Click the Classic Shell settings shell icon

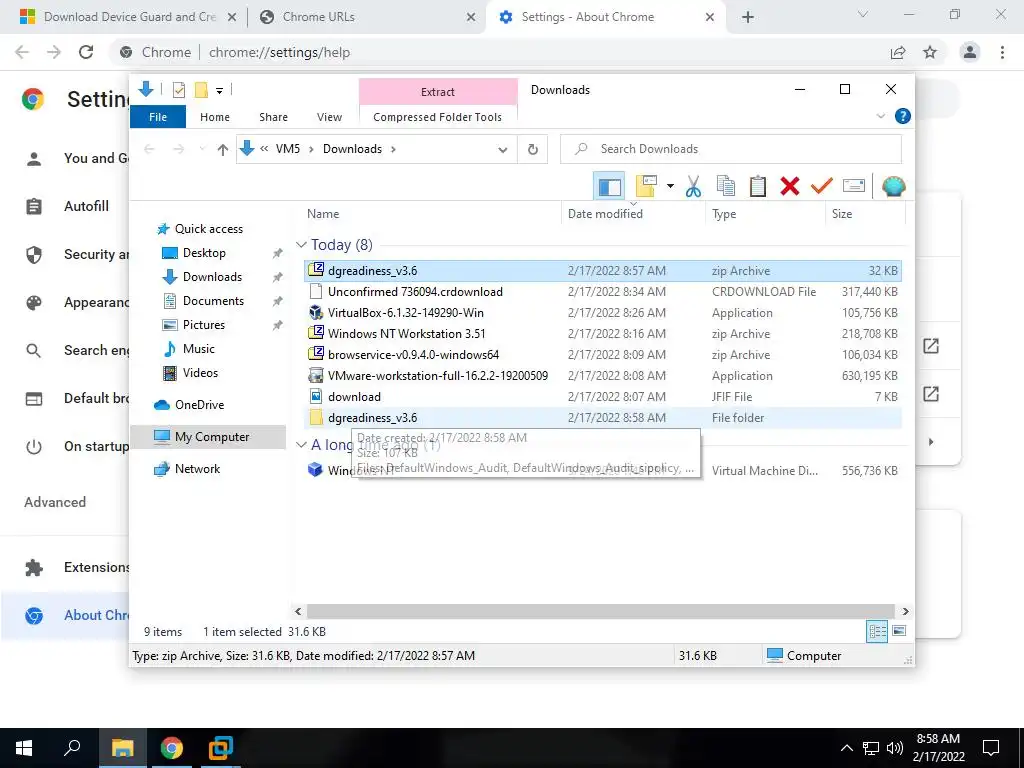893,187
